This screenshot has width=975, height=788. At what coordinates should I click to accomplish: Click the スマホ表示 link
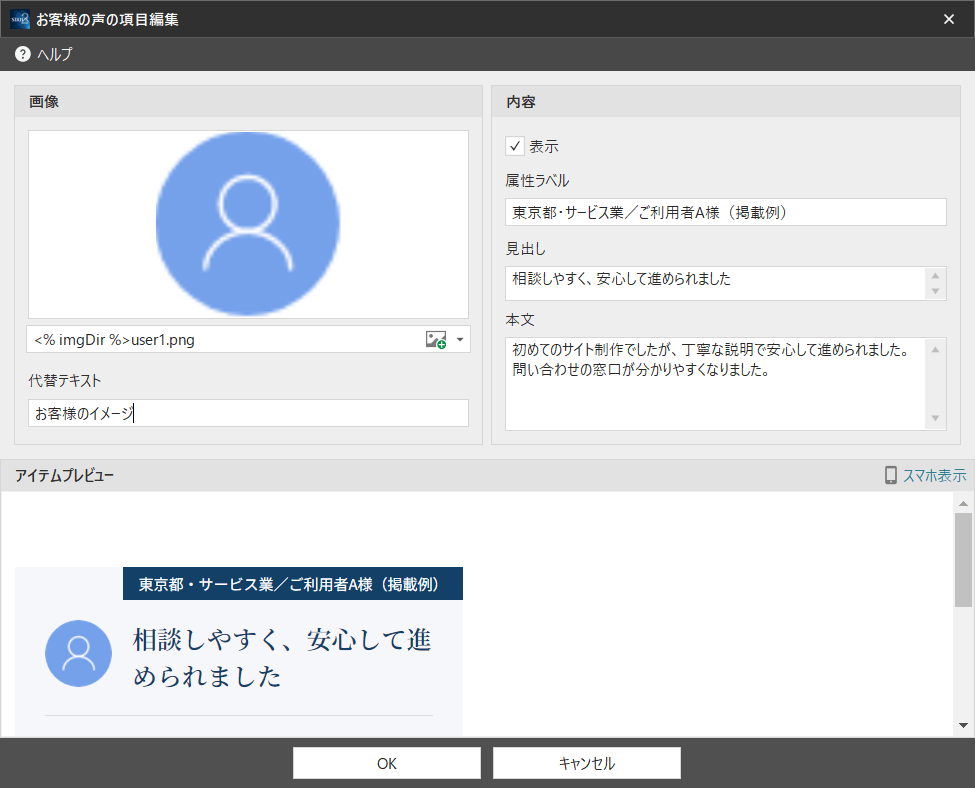point(934,476)
